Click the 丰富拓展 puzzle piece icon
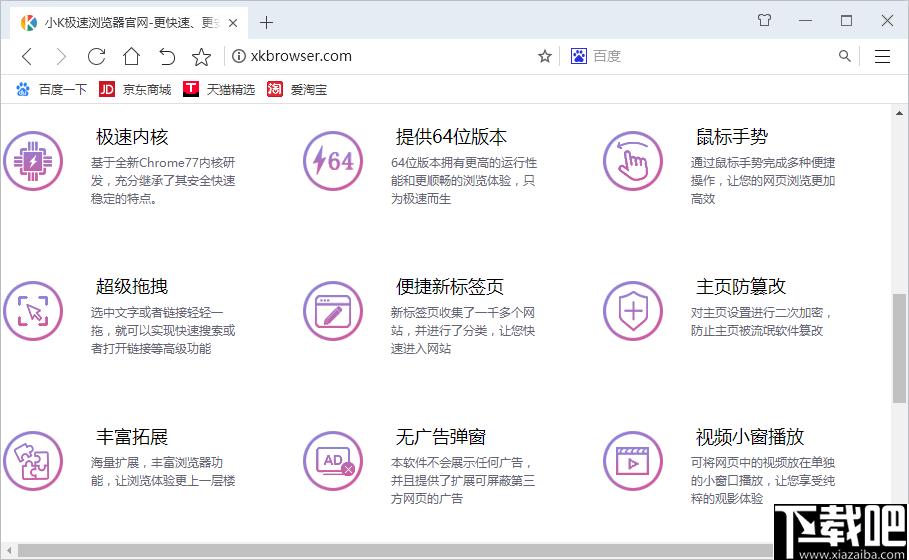The height and width of the screenshot is (560, 909). (x=32, y=461)
